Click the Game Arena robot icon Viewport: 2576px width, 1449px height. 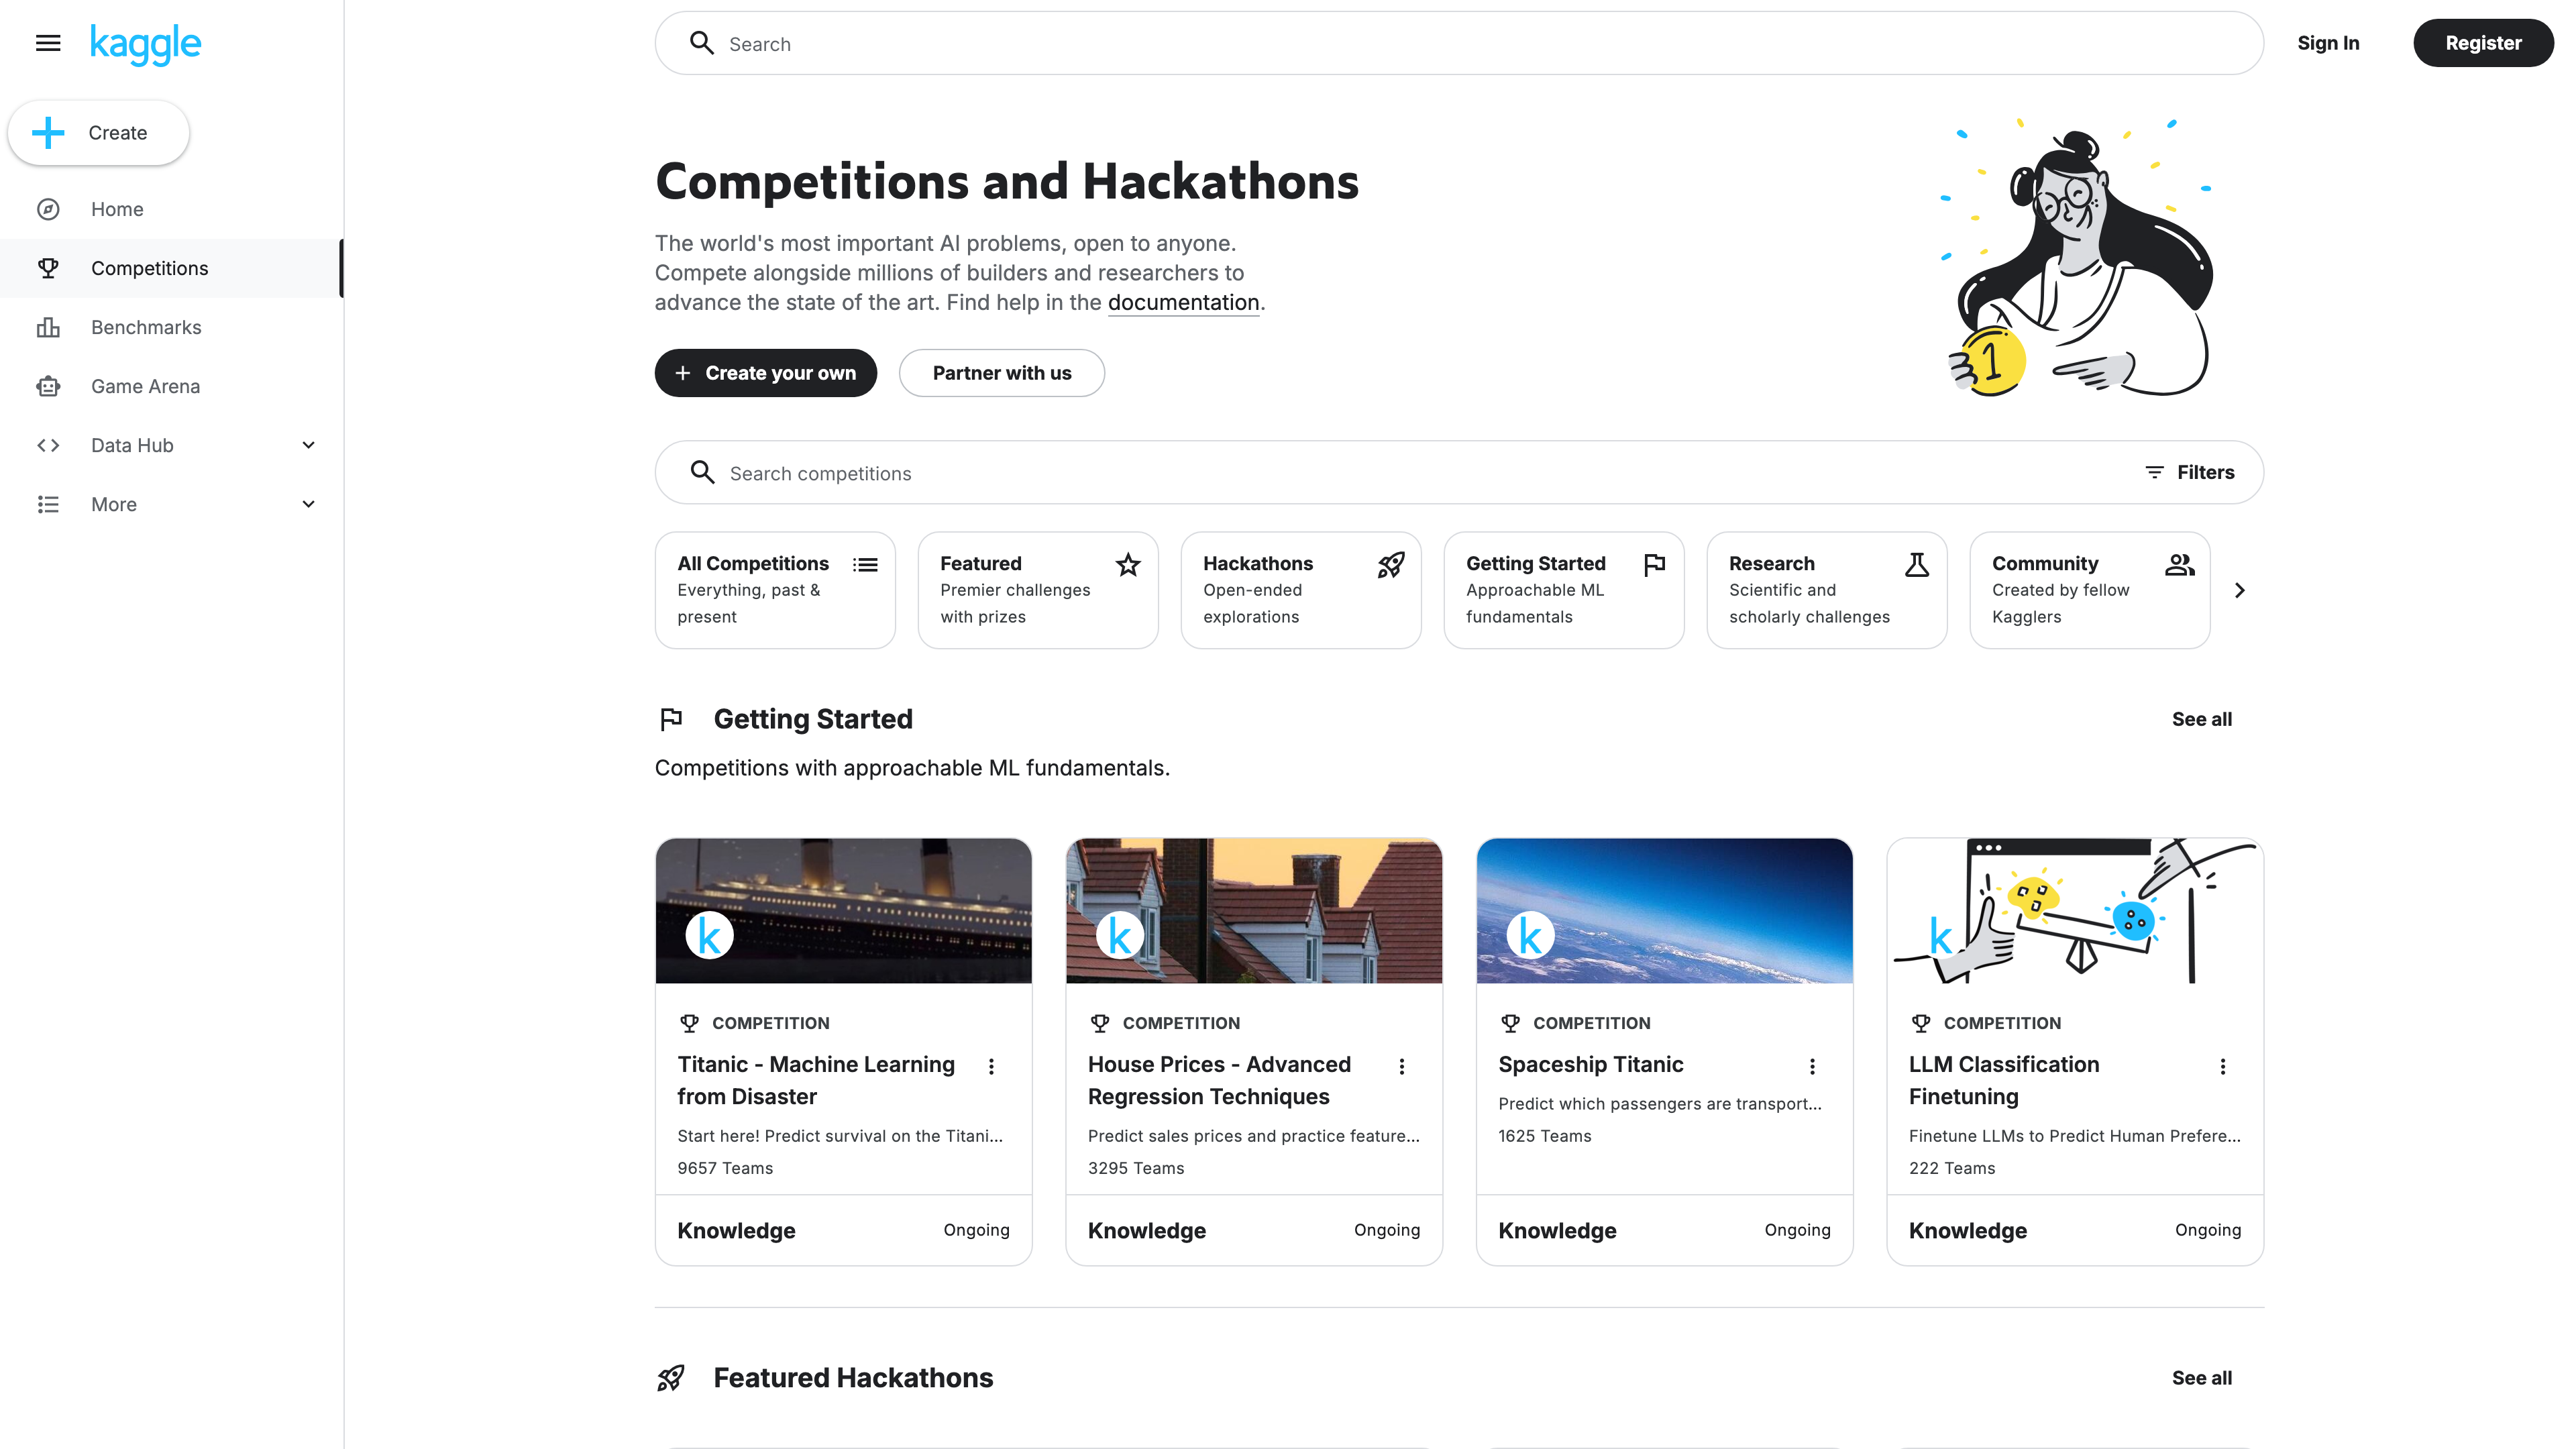(x=48, y=386)
